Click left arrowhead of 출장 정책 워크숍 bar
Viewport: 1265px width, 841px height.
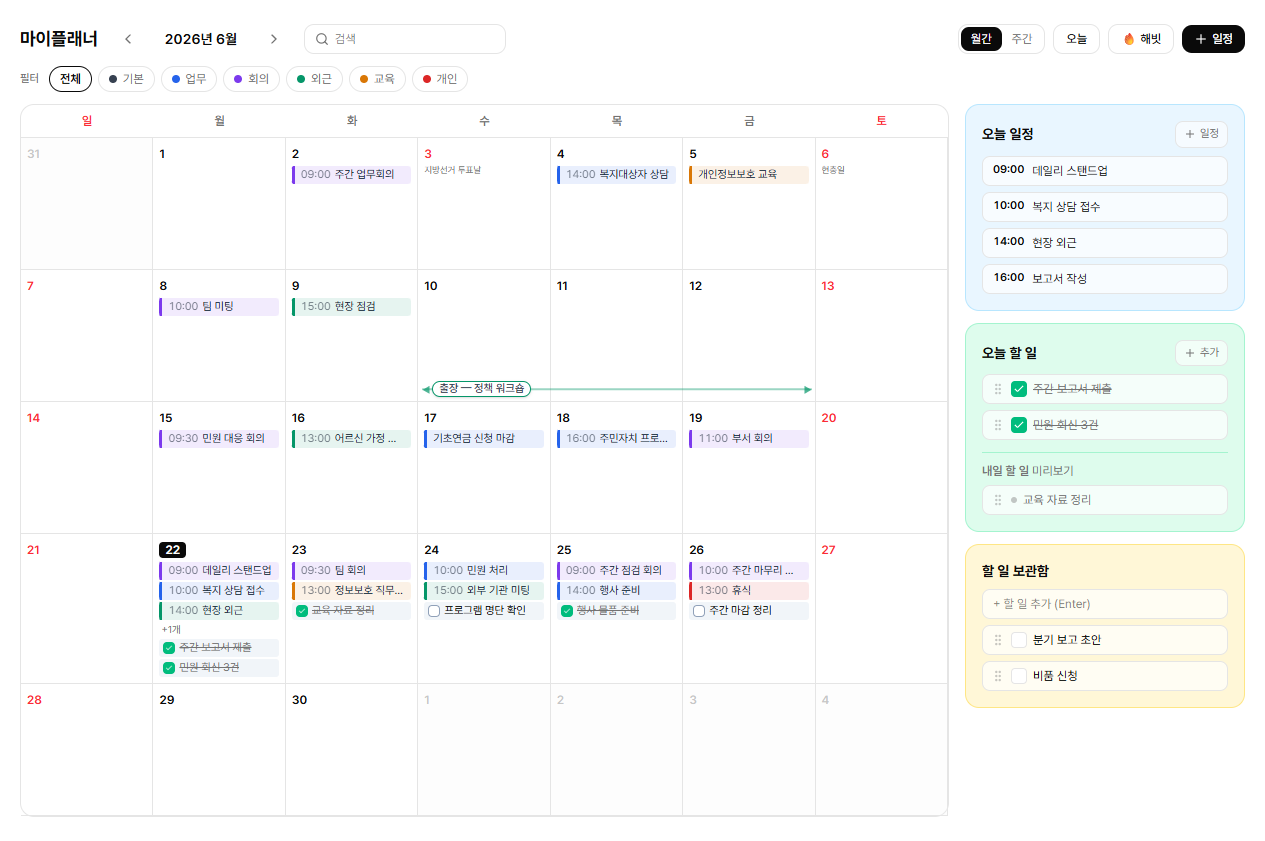click(426, 389)
